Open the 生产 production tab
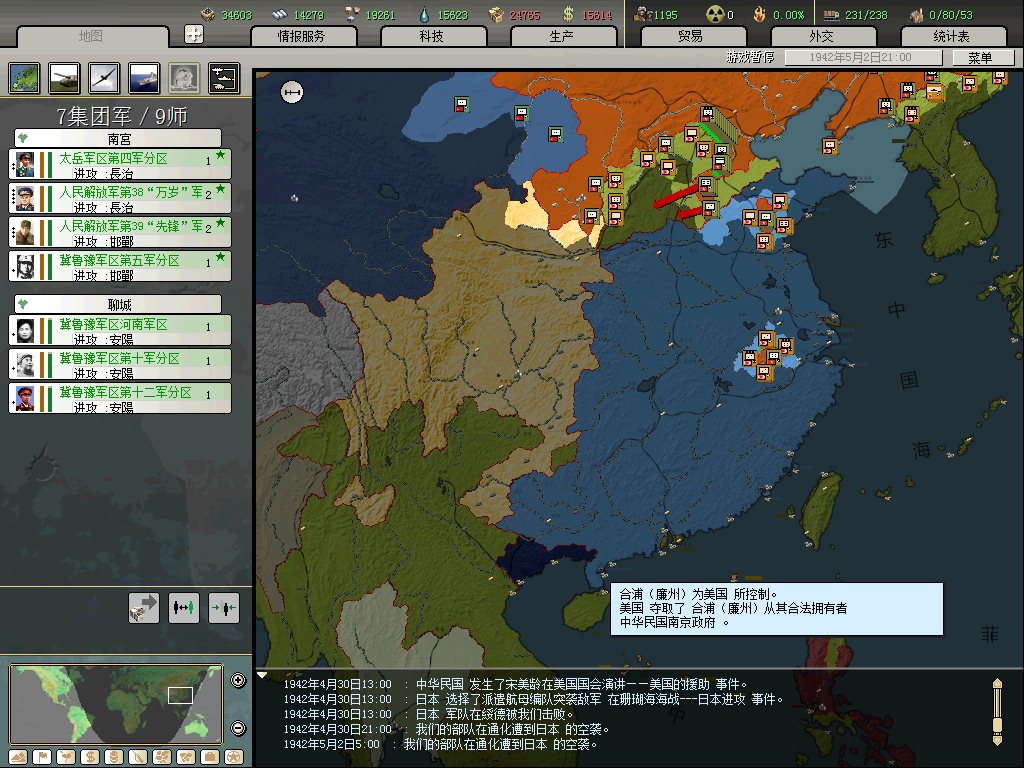 coord(562,37)
